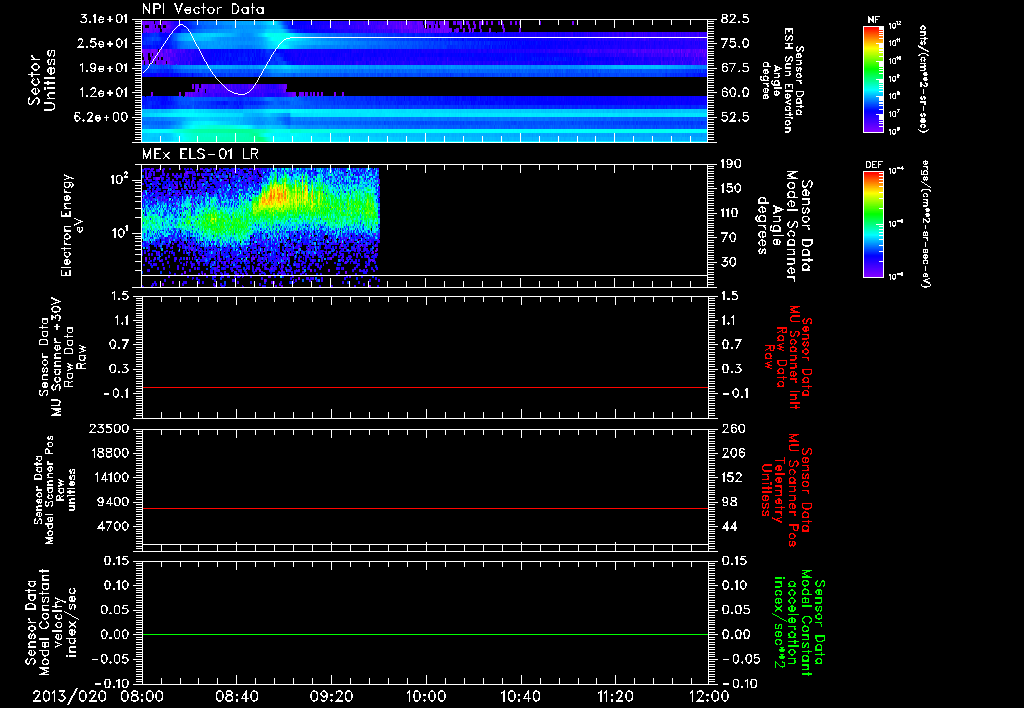Click the DEF color bar units label

[x=925, y=224]
